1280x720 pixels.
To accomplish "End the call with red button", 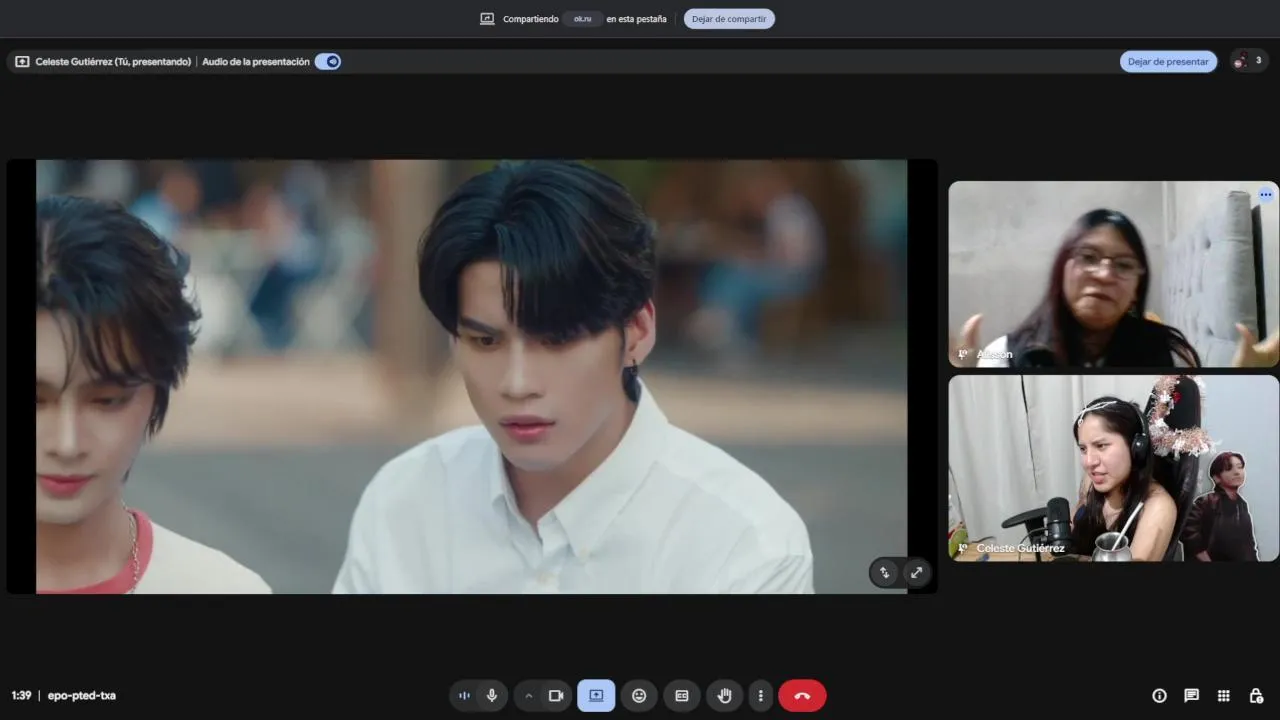I will click(x=802, y=696).
